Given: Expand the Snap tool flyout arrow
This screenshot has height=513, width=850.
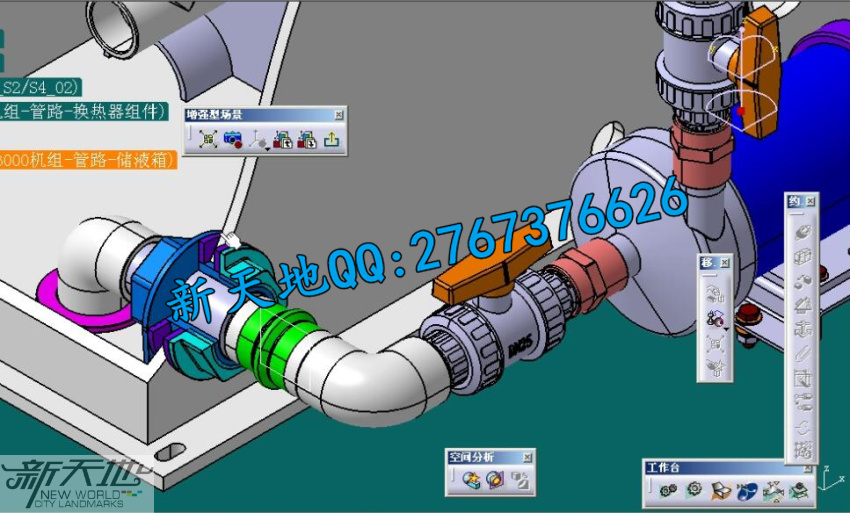Looking at the screenshot, I should 725,329.
